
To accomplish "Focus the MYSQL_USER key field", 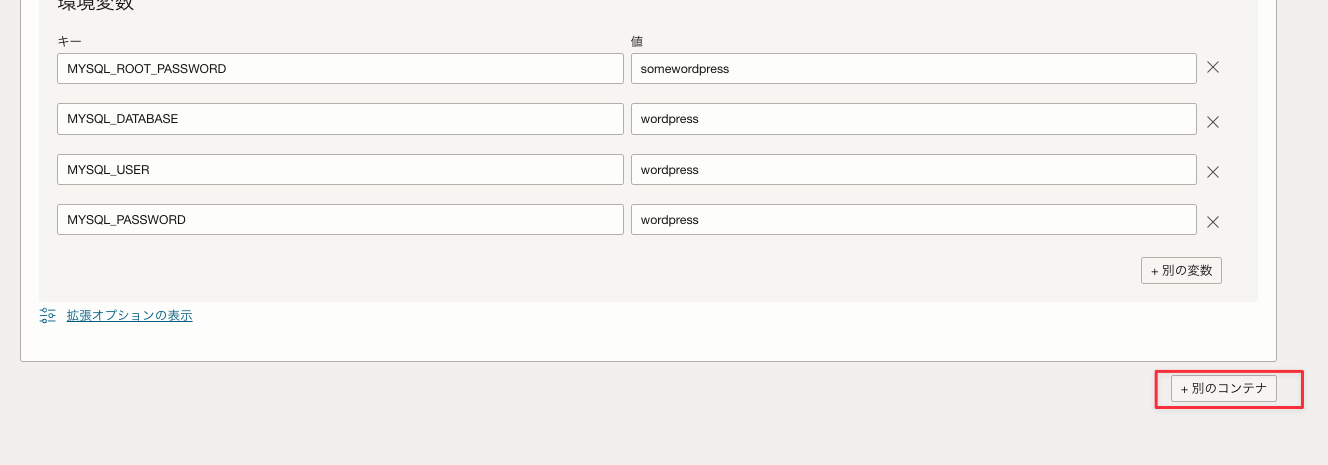I will coord(340,170).
